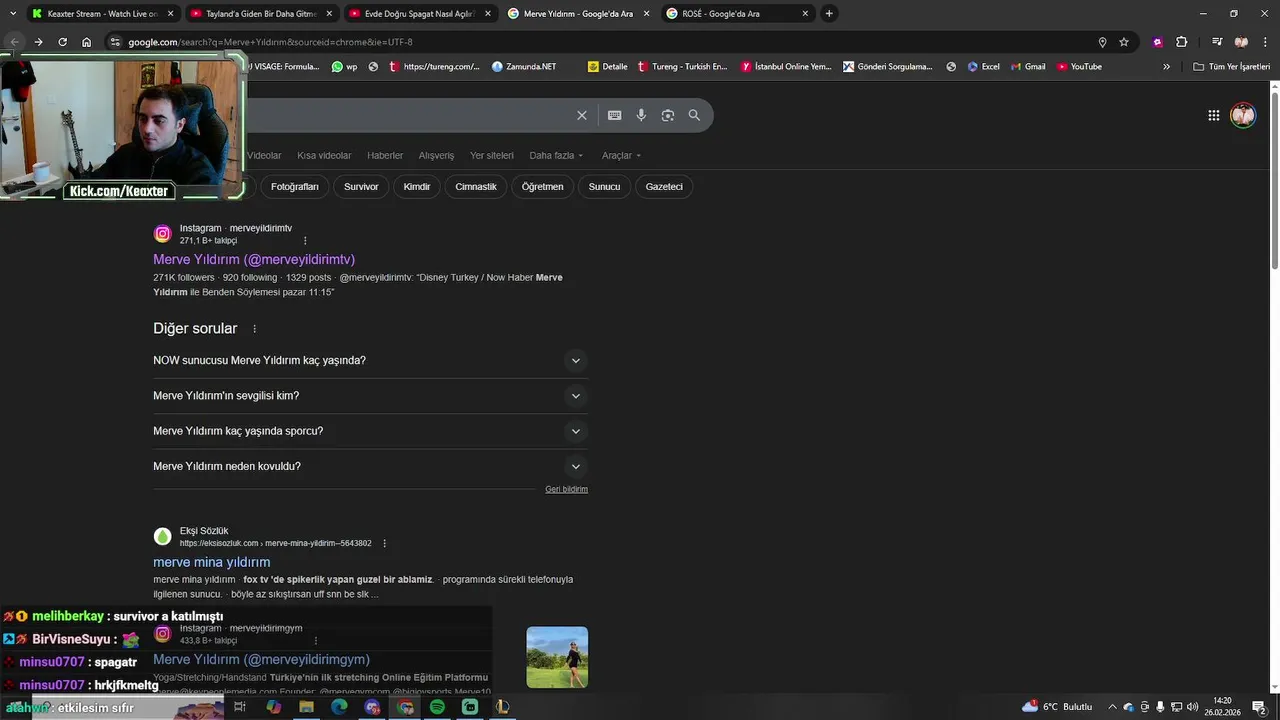
Task: Click the 'Geri bildirim' feedback link
Action: pyautogui.click(x=566, y=490)
